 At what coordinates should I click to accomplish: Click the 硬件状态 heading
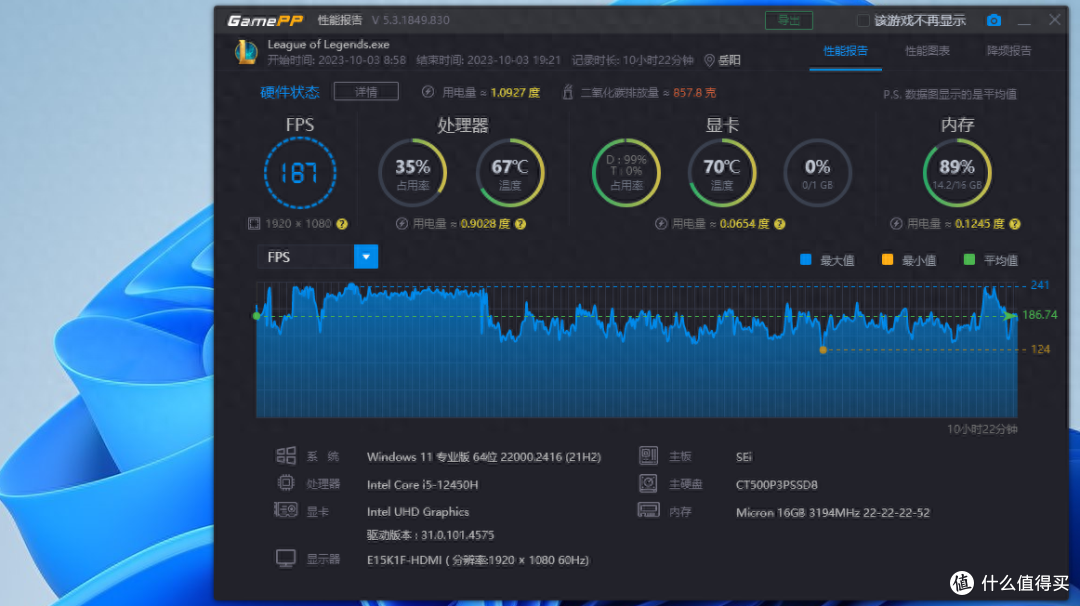click(290, 92)
